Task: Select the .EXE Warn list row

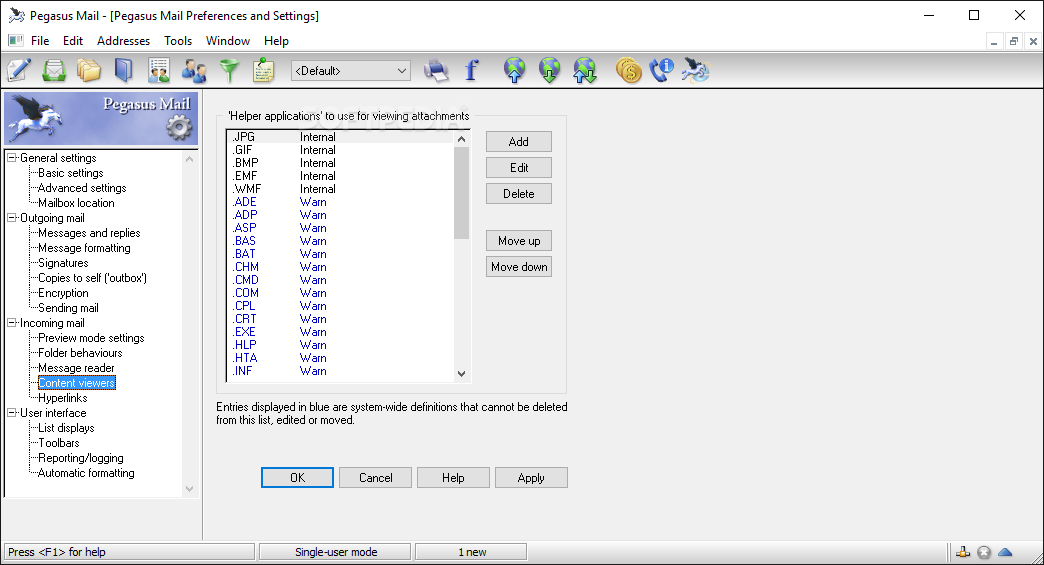Action: (340, 332)
